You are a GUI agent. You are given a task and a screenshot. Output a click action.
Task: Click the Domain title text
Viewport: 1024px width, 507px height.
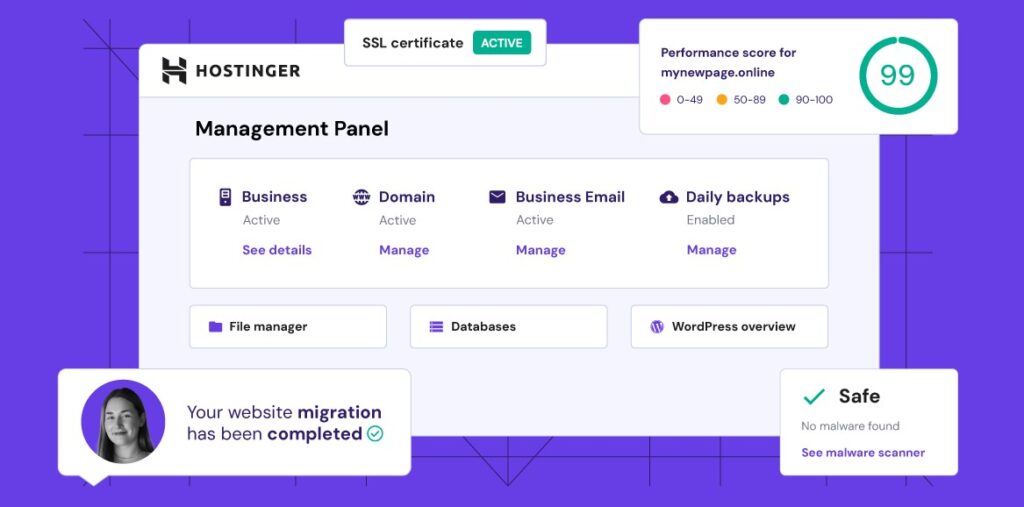pyautogui.click(x=407, y=197)
